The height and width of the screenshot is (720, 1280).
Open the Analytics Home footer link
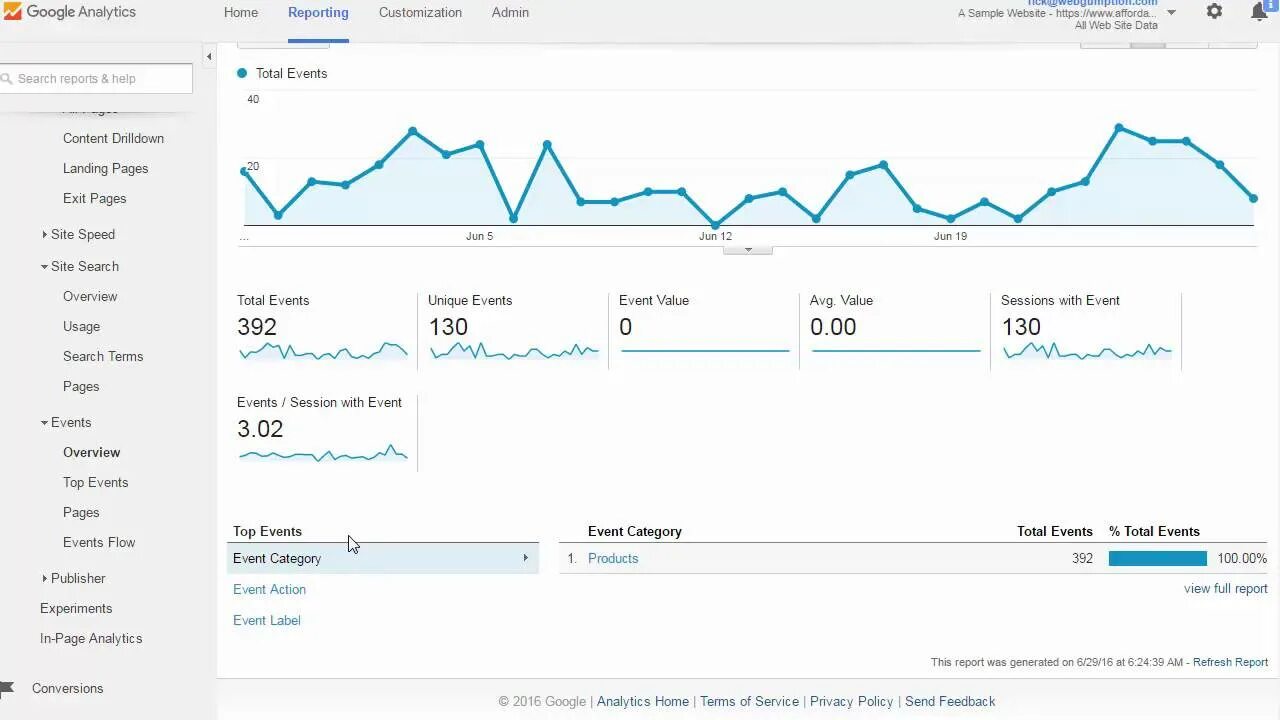click(643, 701)
